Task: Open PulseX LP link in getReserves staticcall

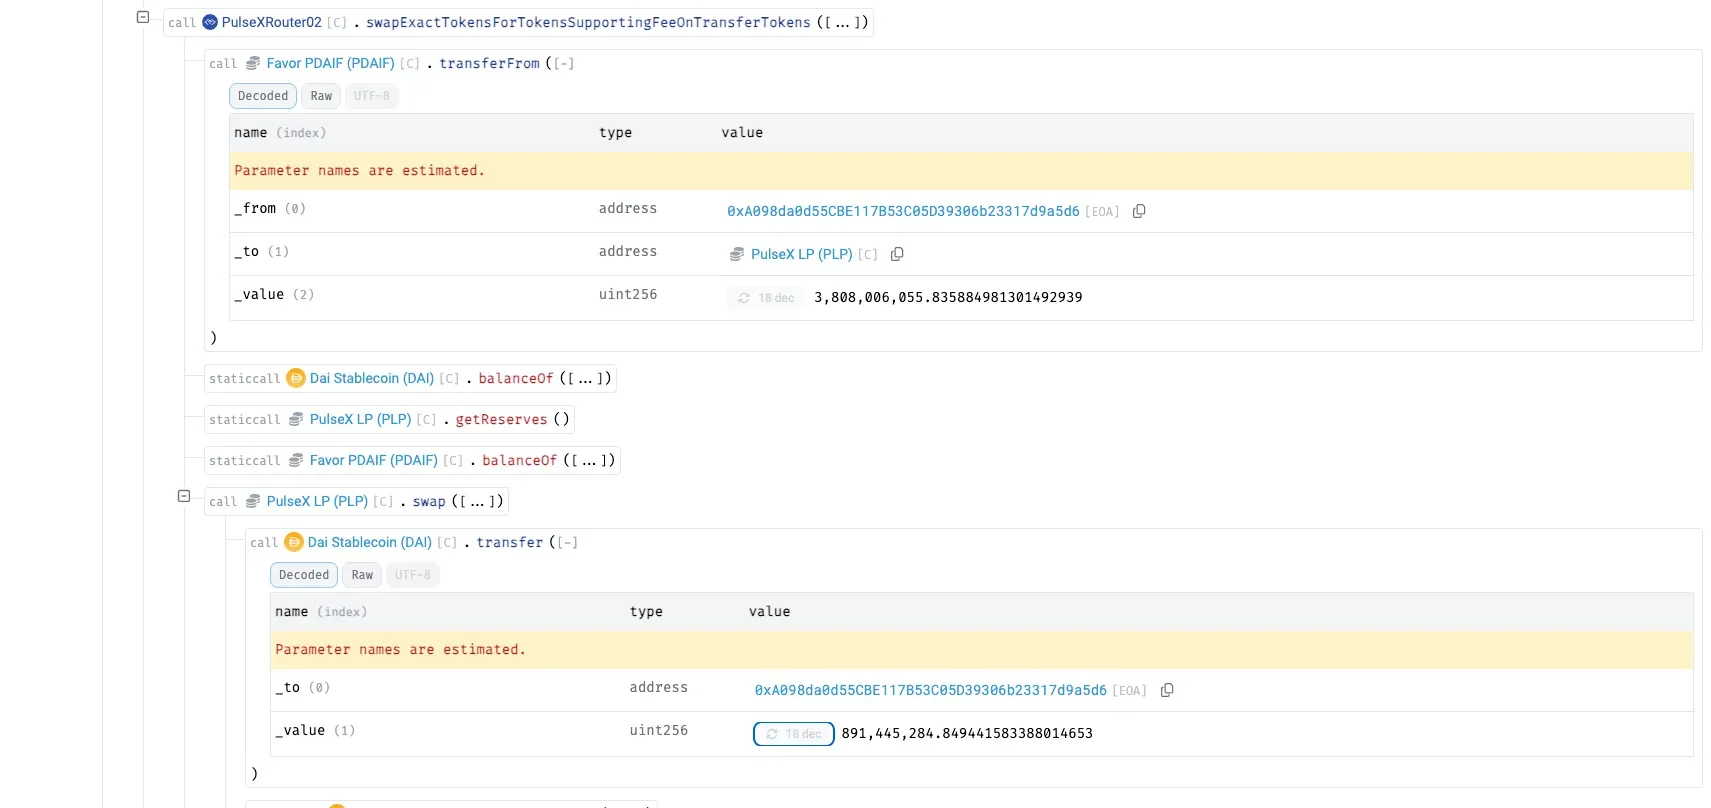Action: [x=360, y=419]
